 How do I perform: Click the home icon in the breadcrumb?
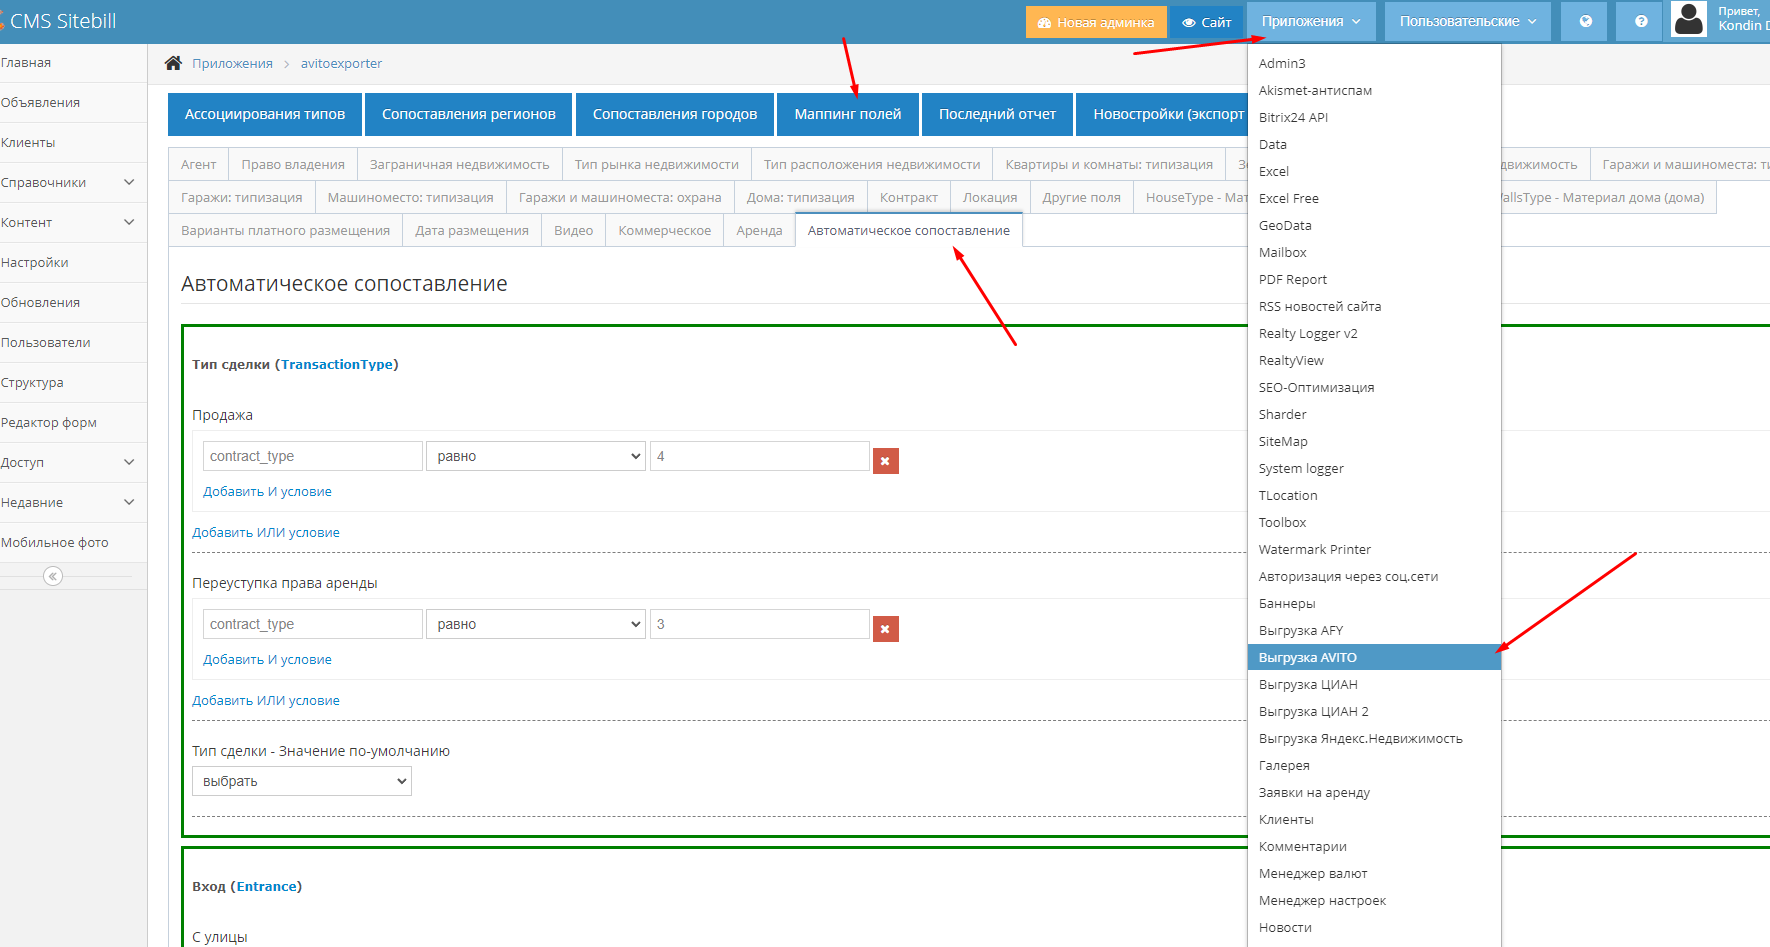point(173,63)
